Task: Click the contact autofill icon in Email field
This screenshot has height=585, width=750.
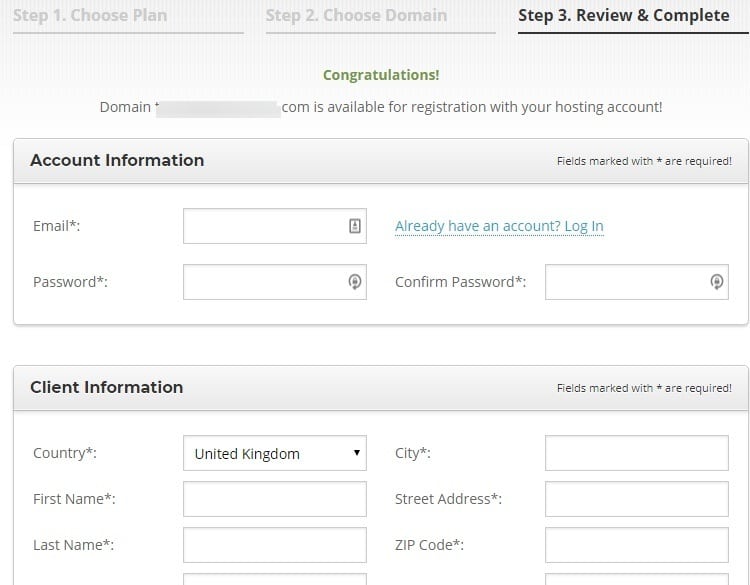Action: [354, 226]
